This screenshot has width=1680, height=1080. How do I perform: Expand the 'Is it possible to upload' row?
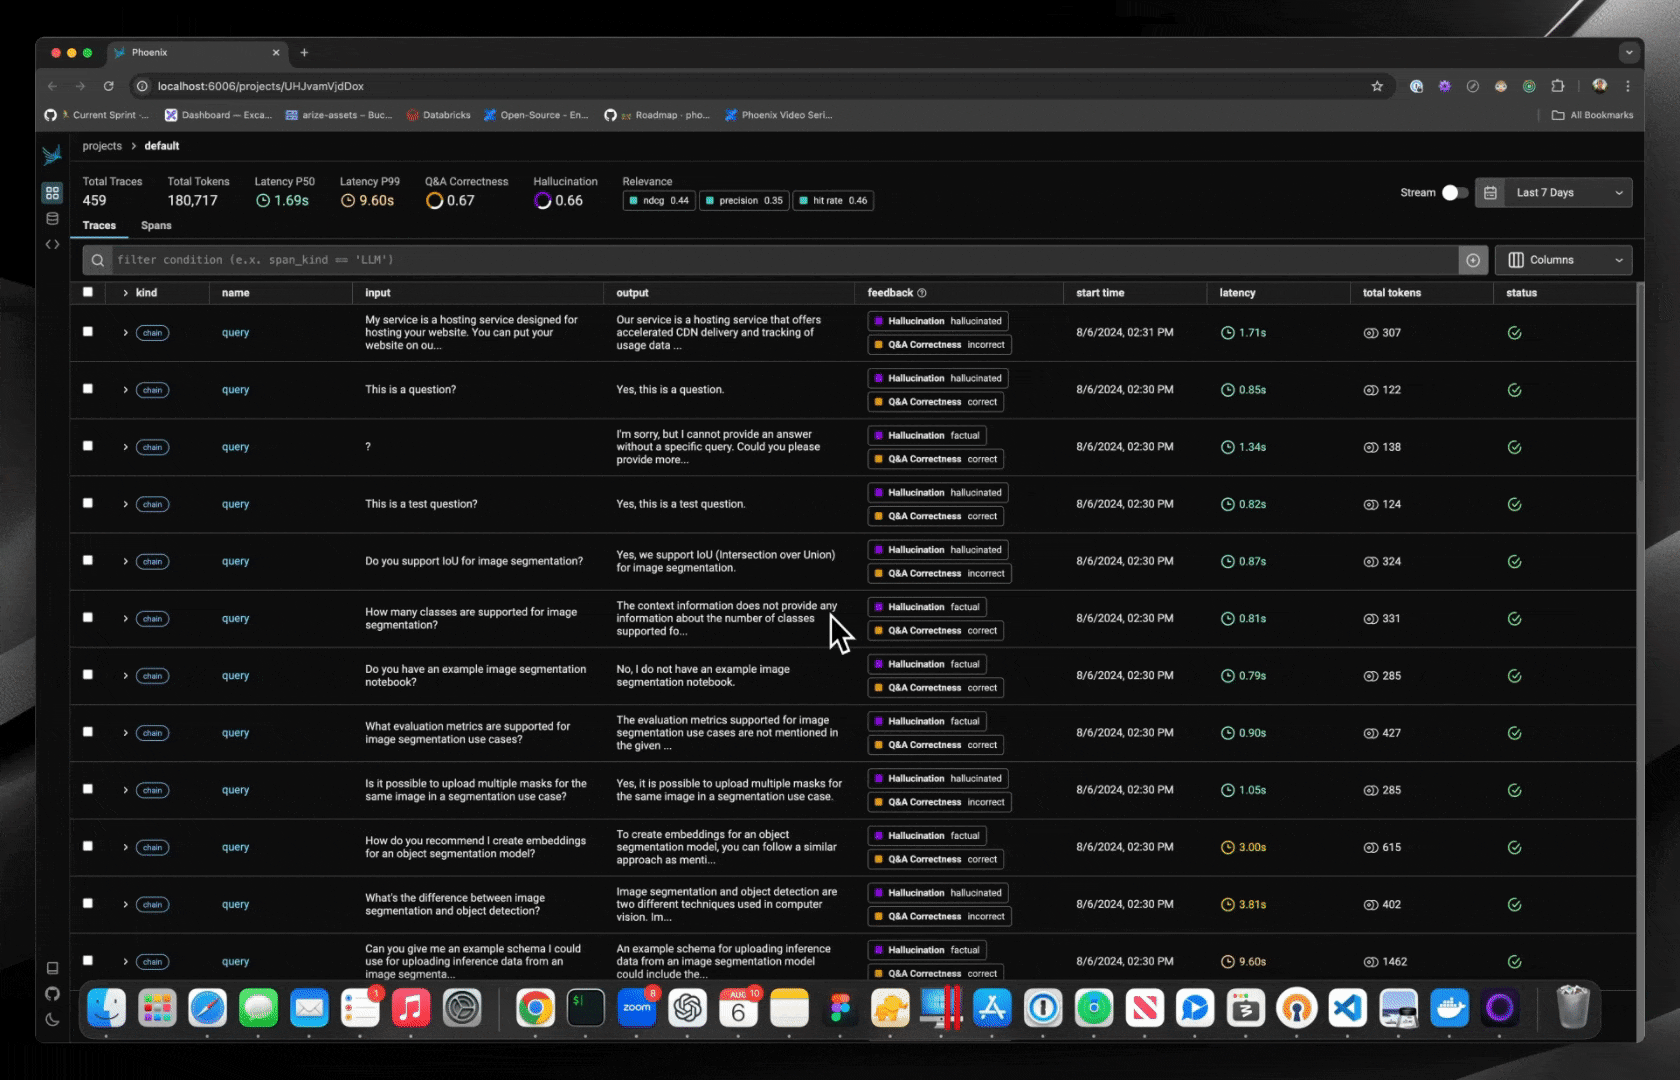click(x=125, y=790)
